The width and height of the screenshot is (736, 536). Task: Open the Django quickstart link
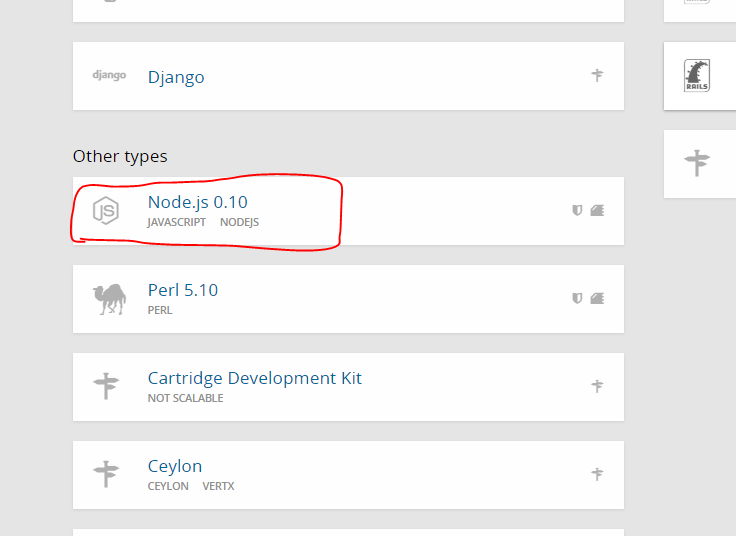pos(176,77)
